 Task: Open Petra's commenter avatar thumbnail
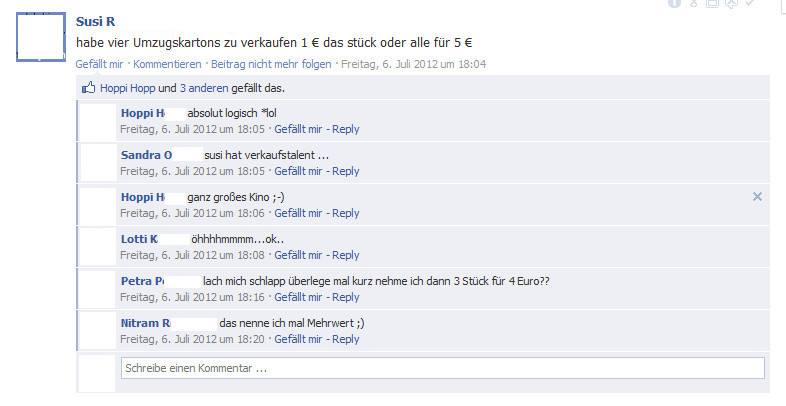point(97,289)
